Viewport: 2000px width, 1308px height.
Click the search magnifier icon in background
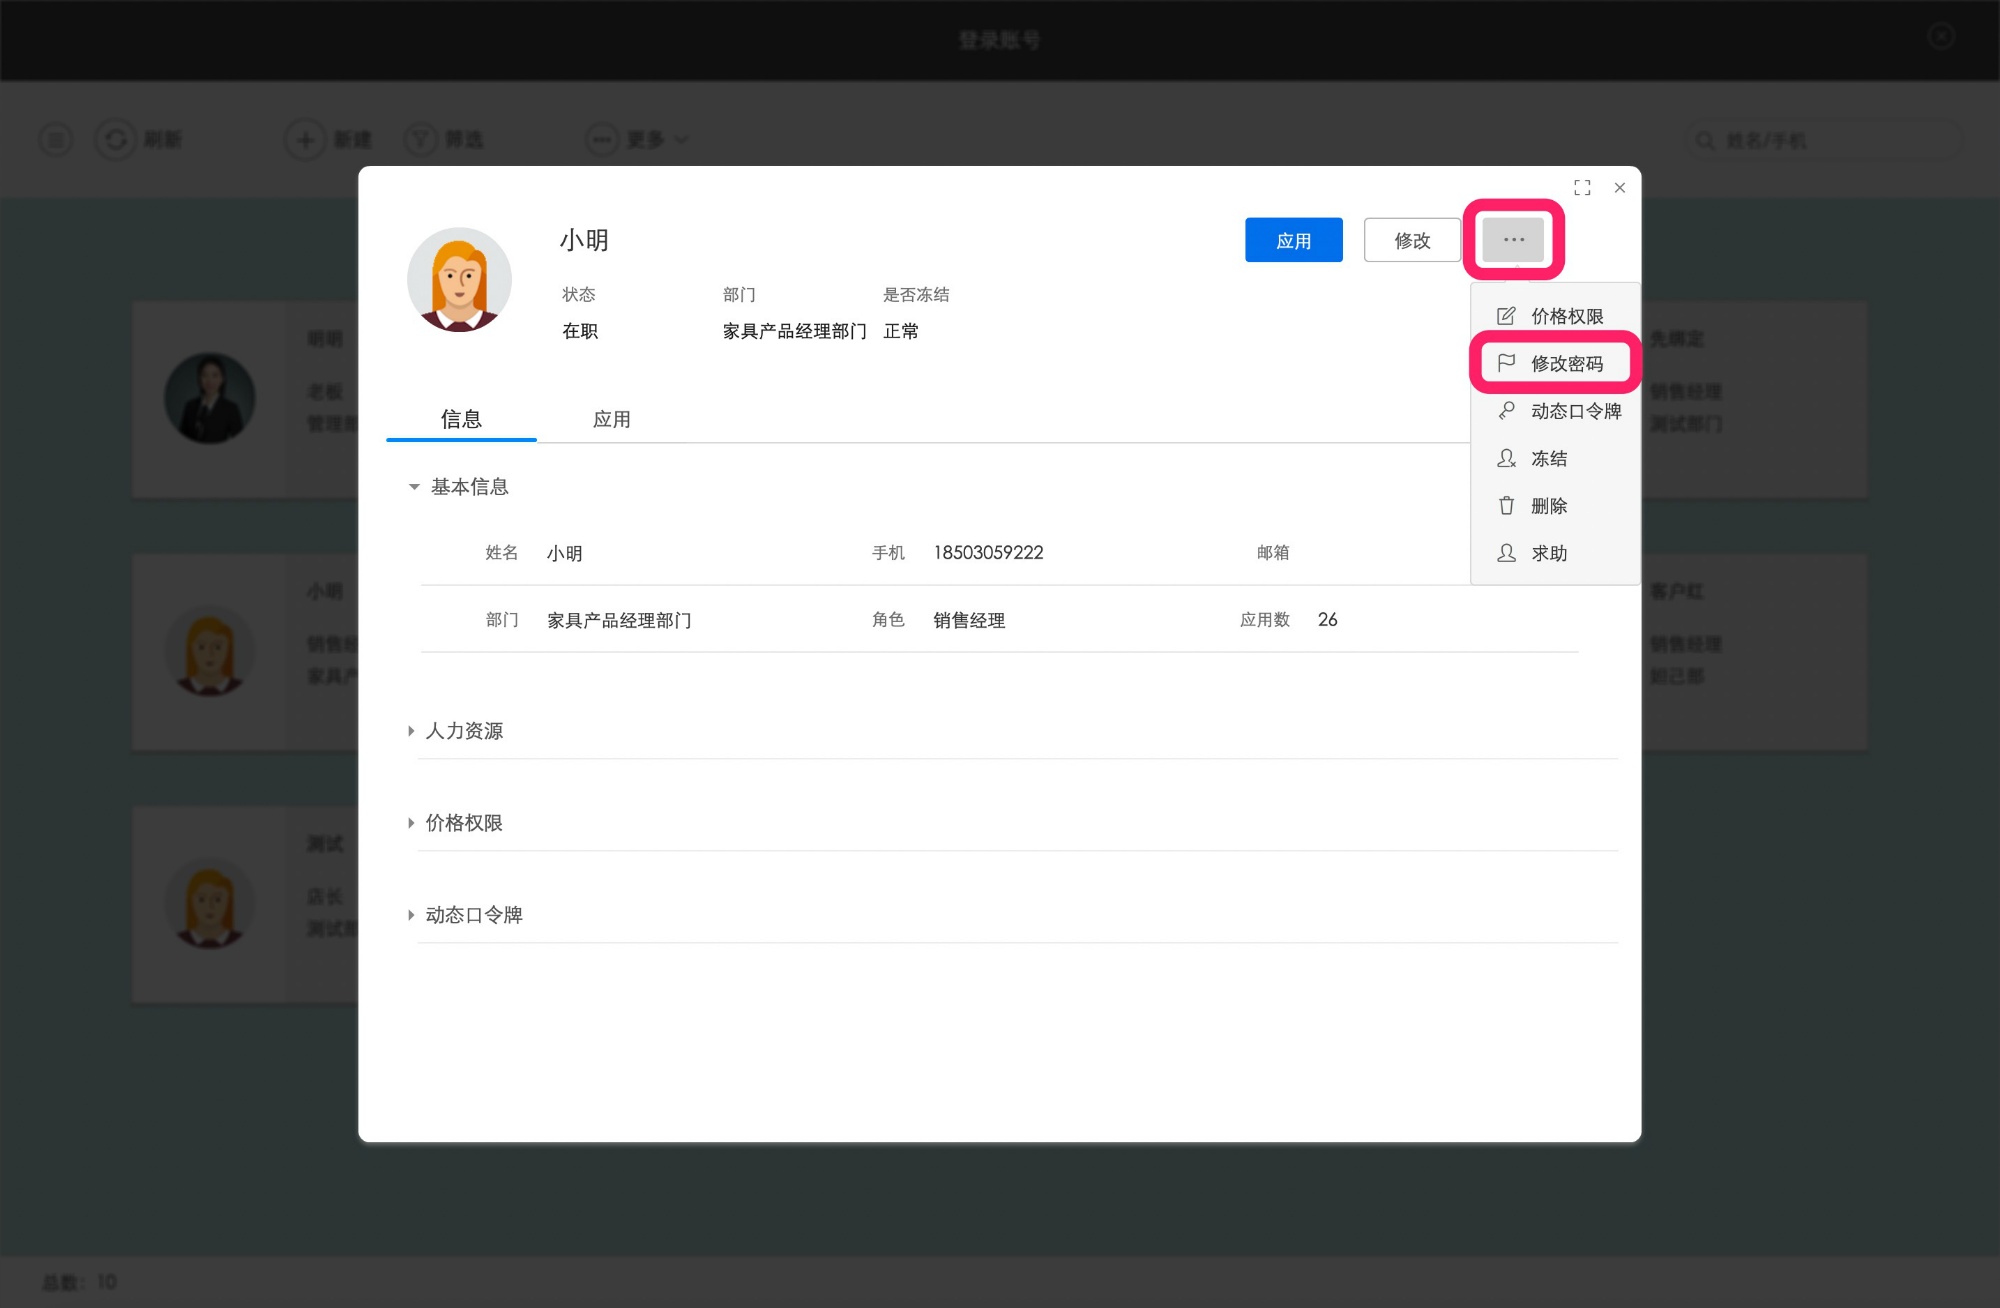tap(1704, 140)
